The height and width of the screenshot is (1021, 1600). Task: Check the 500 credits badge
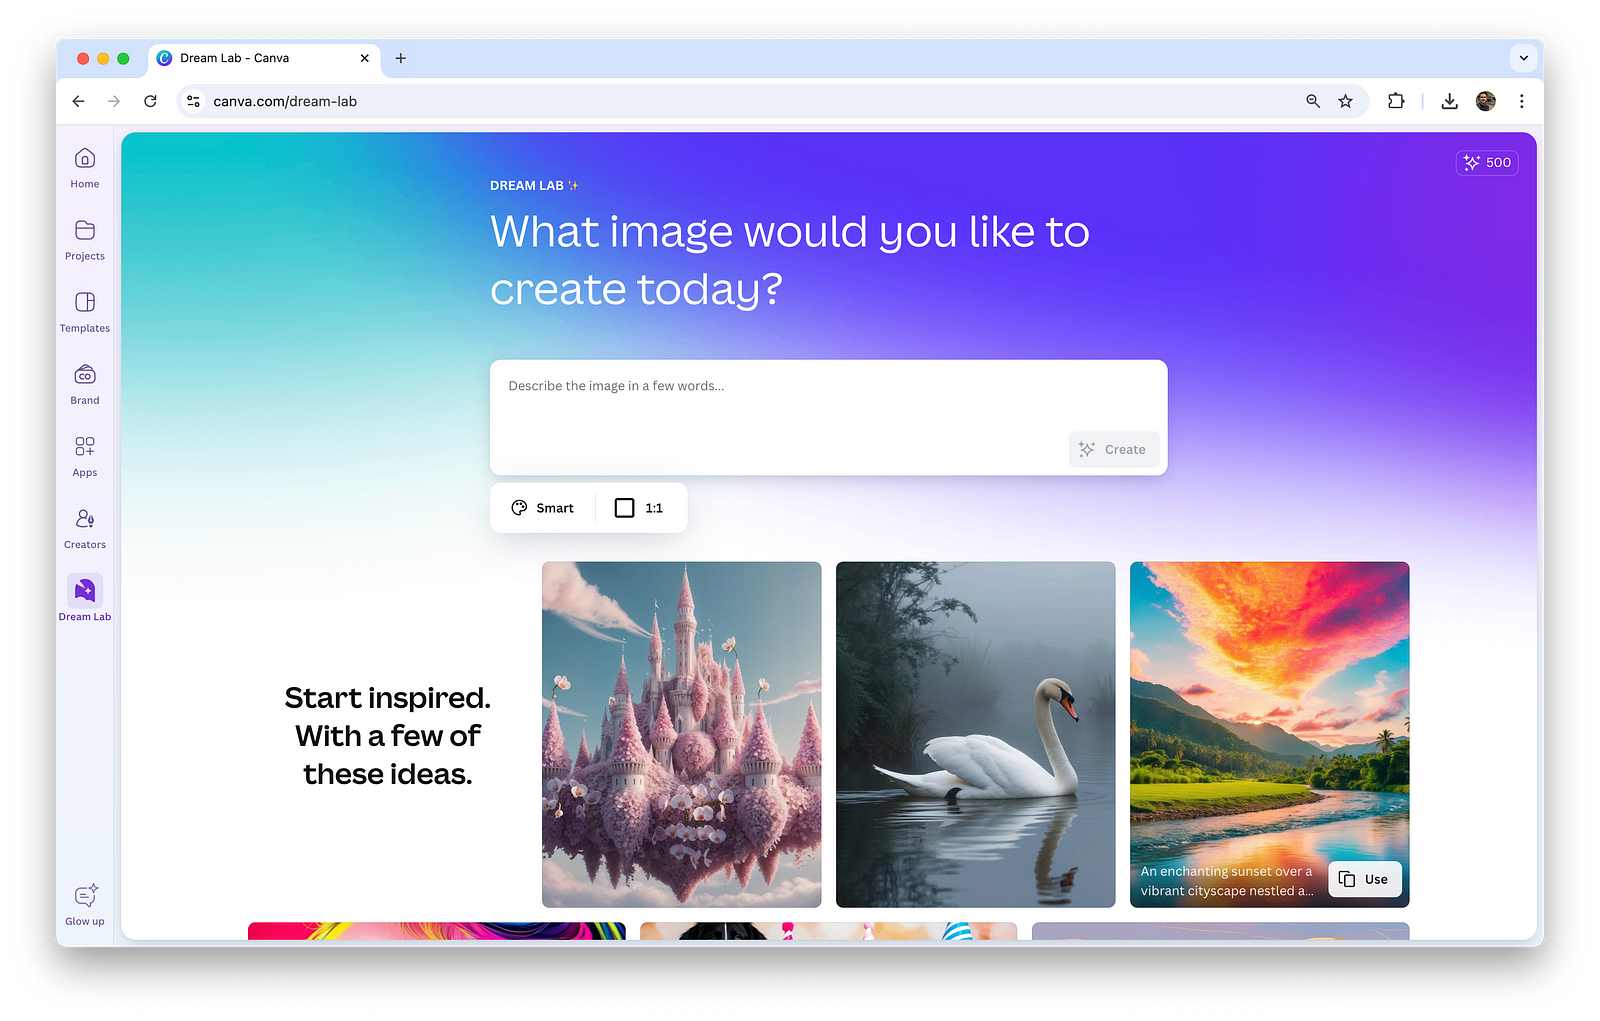click(1487, 162)
